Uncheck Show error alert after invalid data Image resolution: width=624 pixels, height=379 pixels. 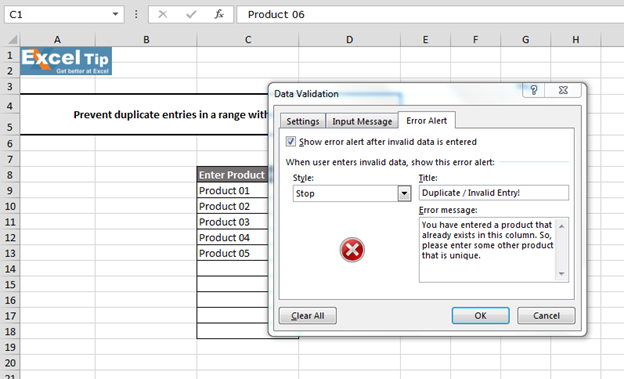291,141
